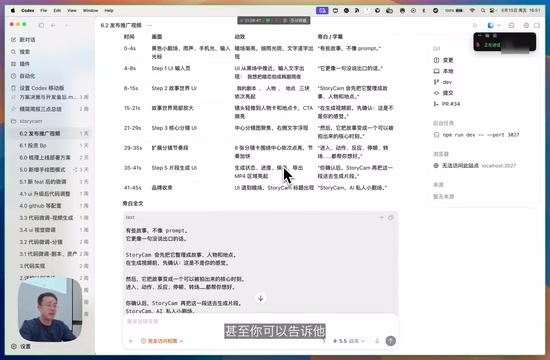The width and height of the screenshot is (550, 360).
Task: Click the wrap icon in code block header
Action: 381,218
